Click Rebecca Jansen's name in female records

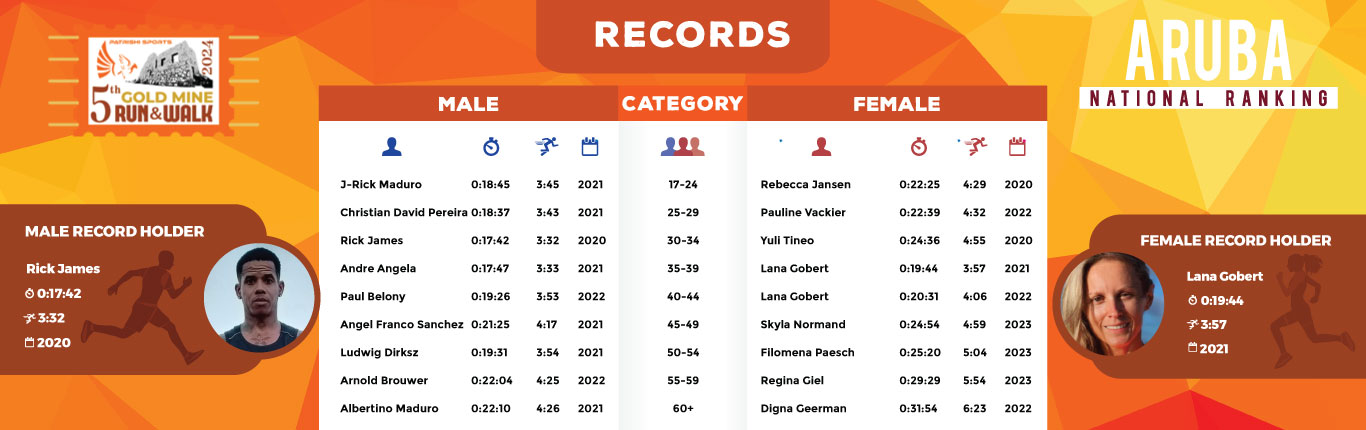coord(805,185)
